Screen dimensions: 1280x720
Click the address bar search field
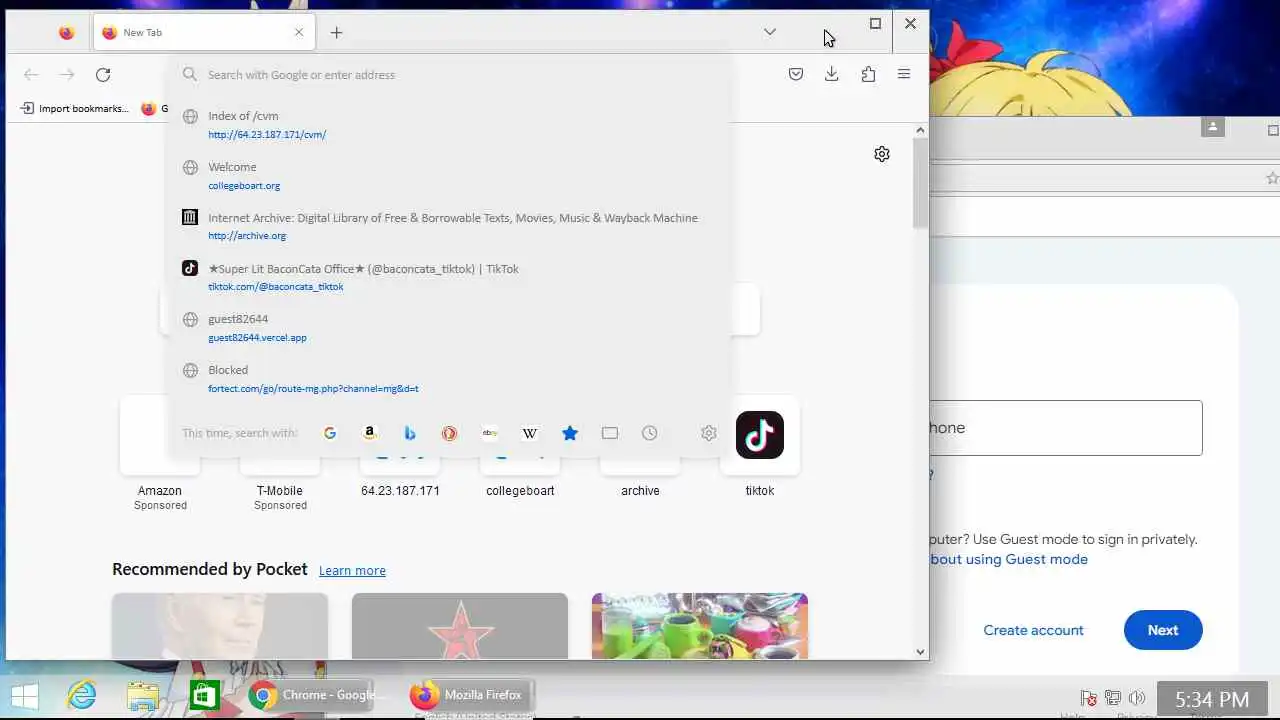pos(450,75)
